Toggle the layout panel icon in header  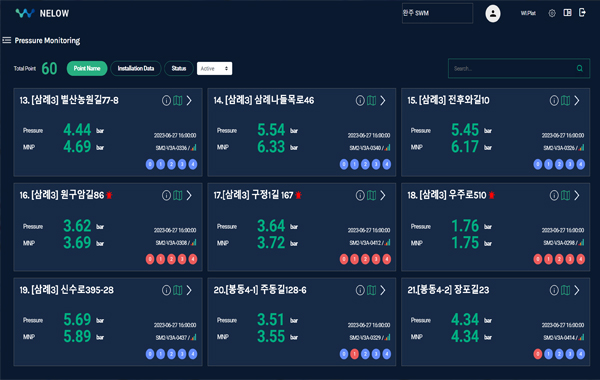(567, 13)
